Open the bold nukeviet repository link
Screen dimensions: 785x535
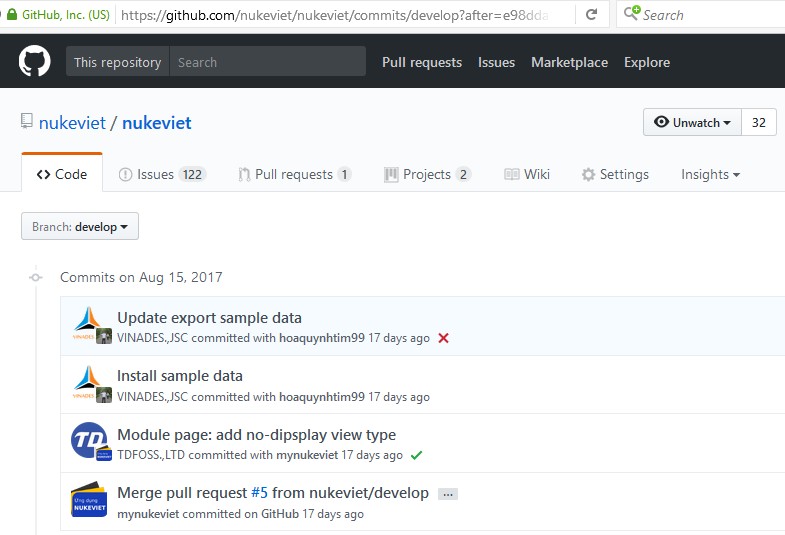click(157, 123)
